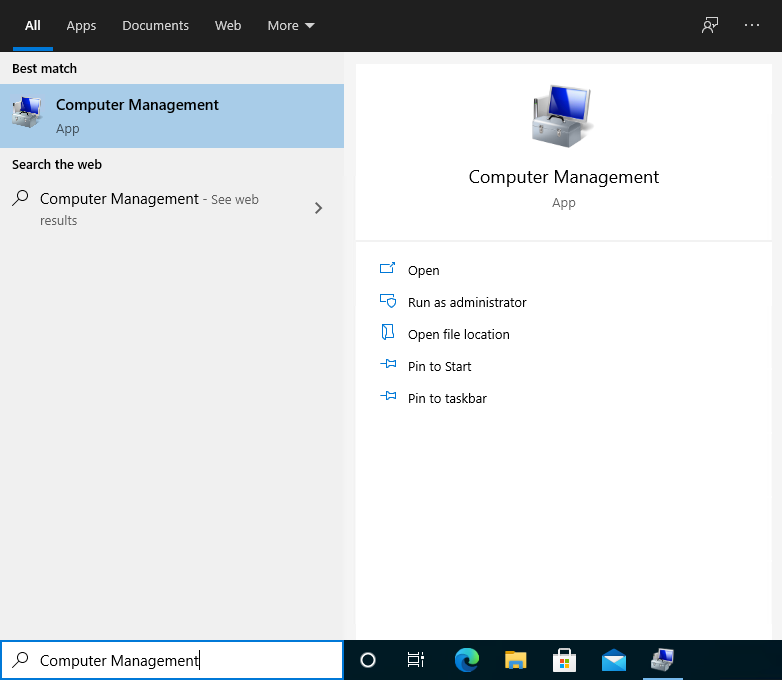The width and height of the screenshot is (782, 680).
Task: Click the search text input field
Action: tap(172, 660)
